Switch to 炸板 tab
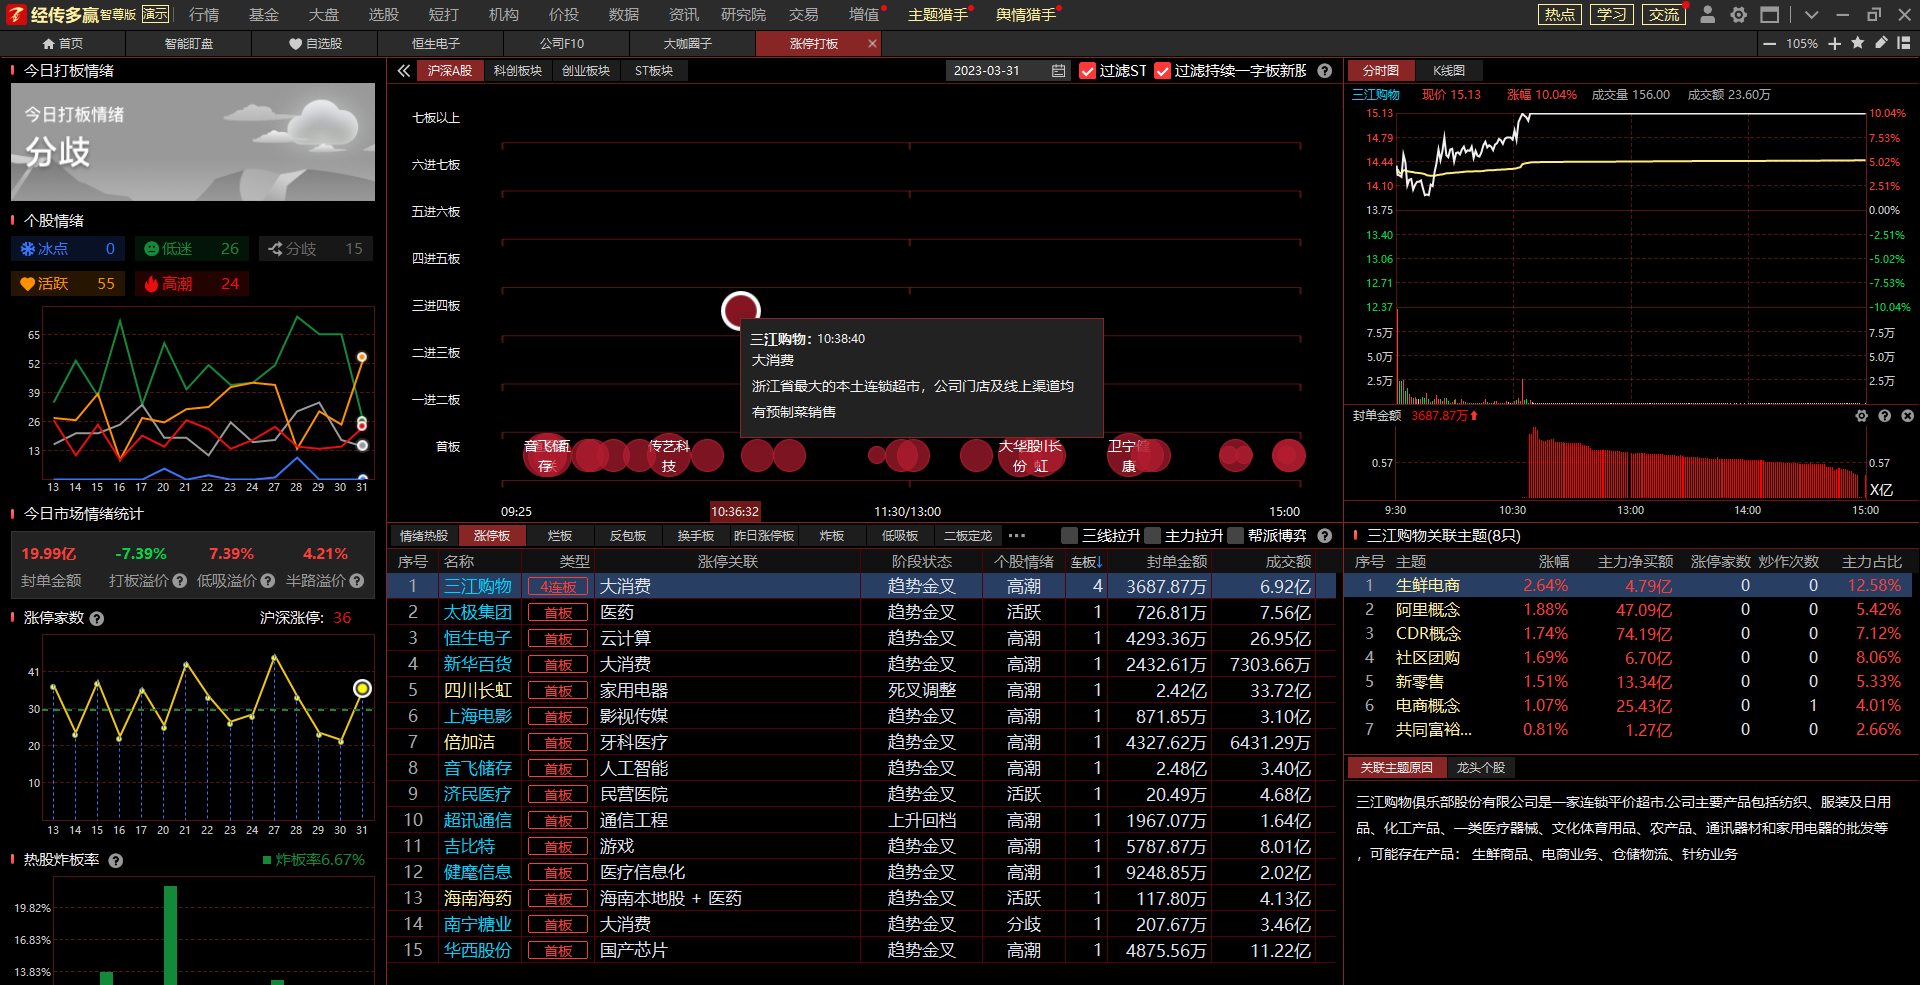 (x=832, y=535)
